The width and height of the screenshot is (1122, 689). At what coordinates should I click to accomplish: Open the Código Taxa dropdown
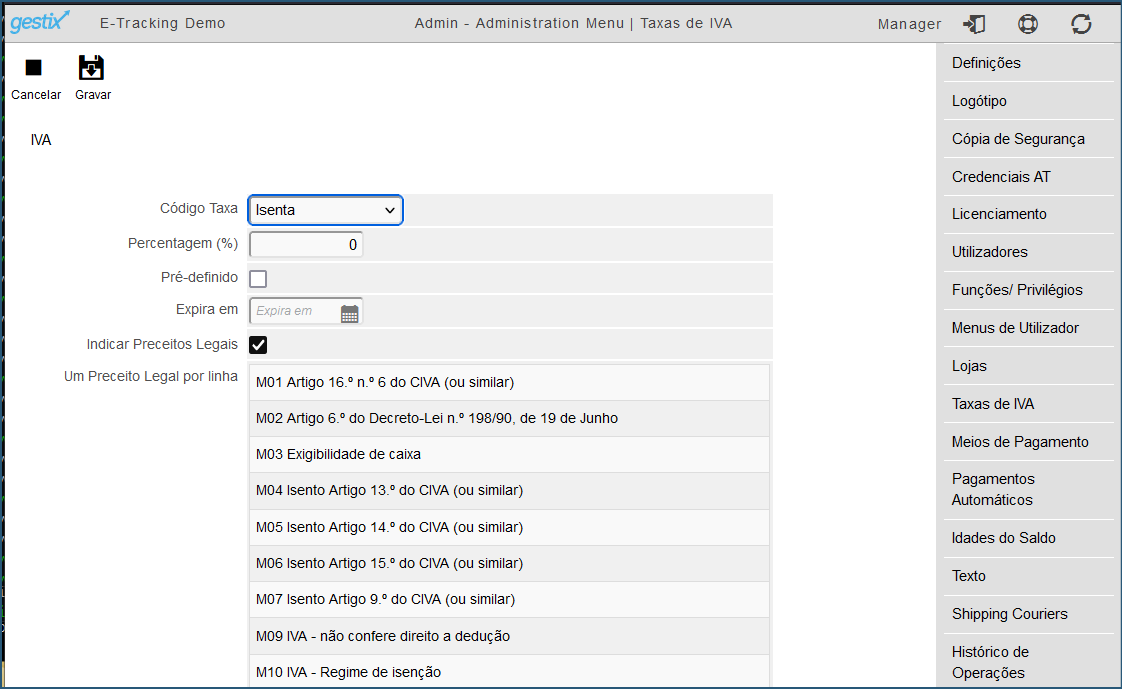[x=326, y=210]
